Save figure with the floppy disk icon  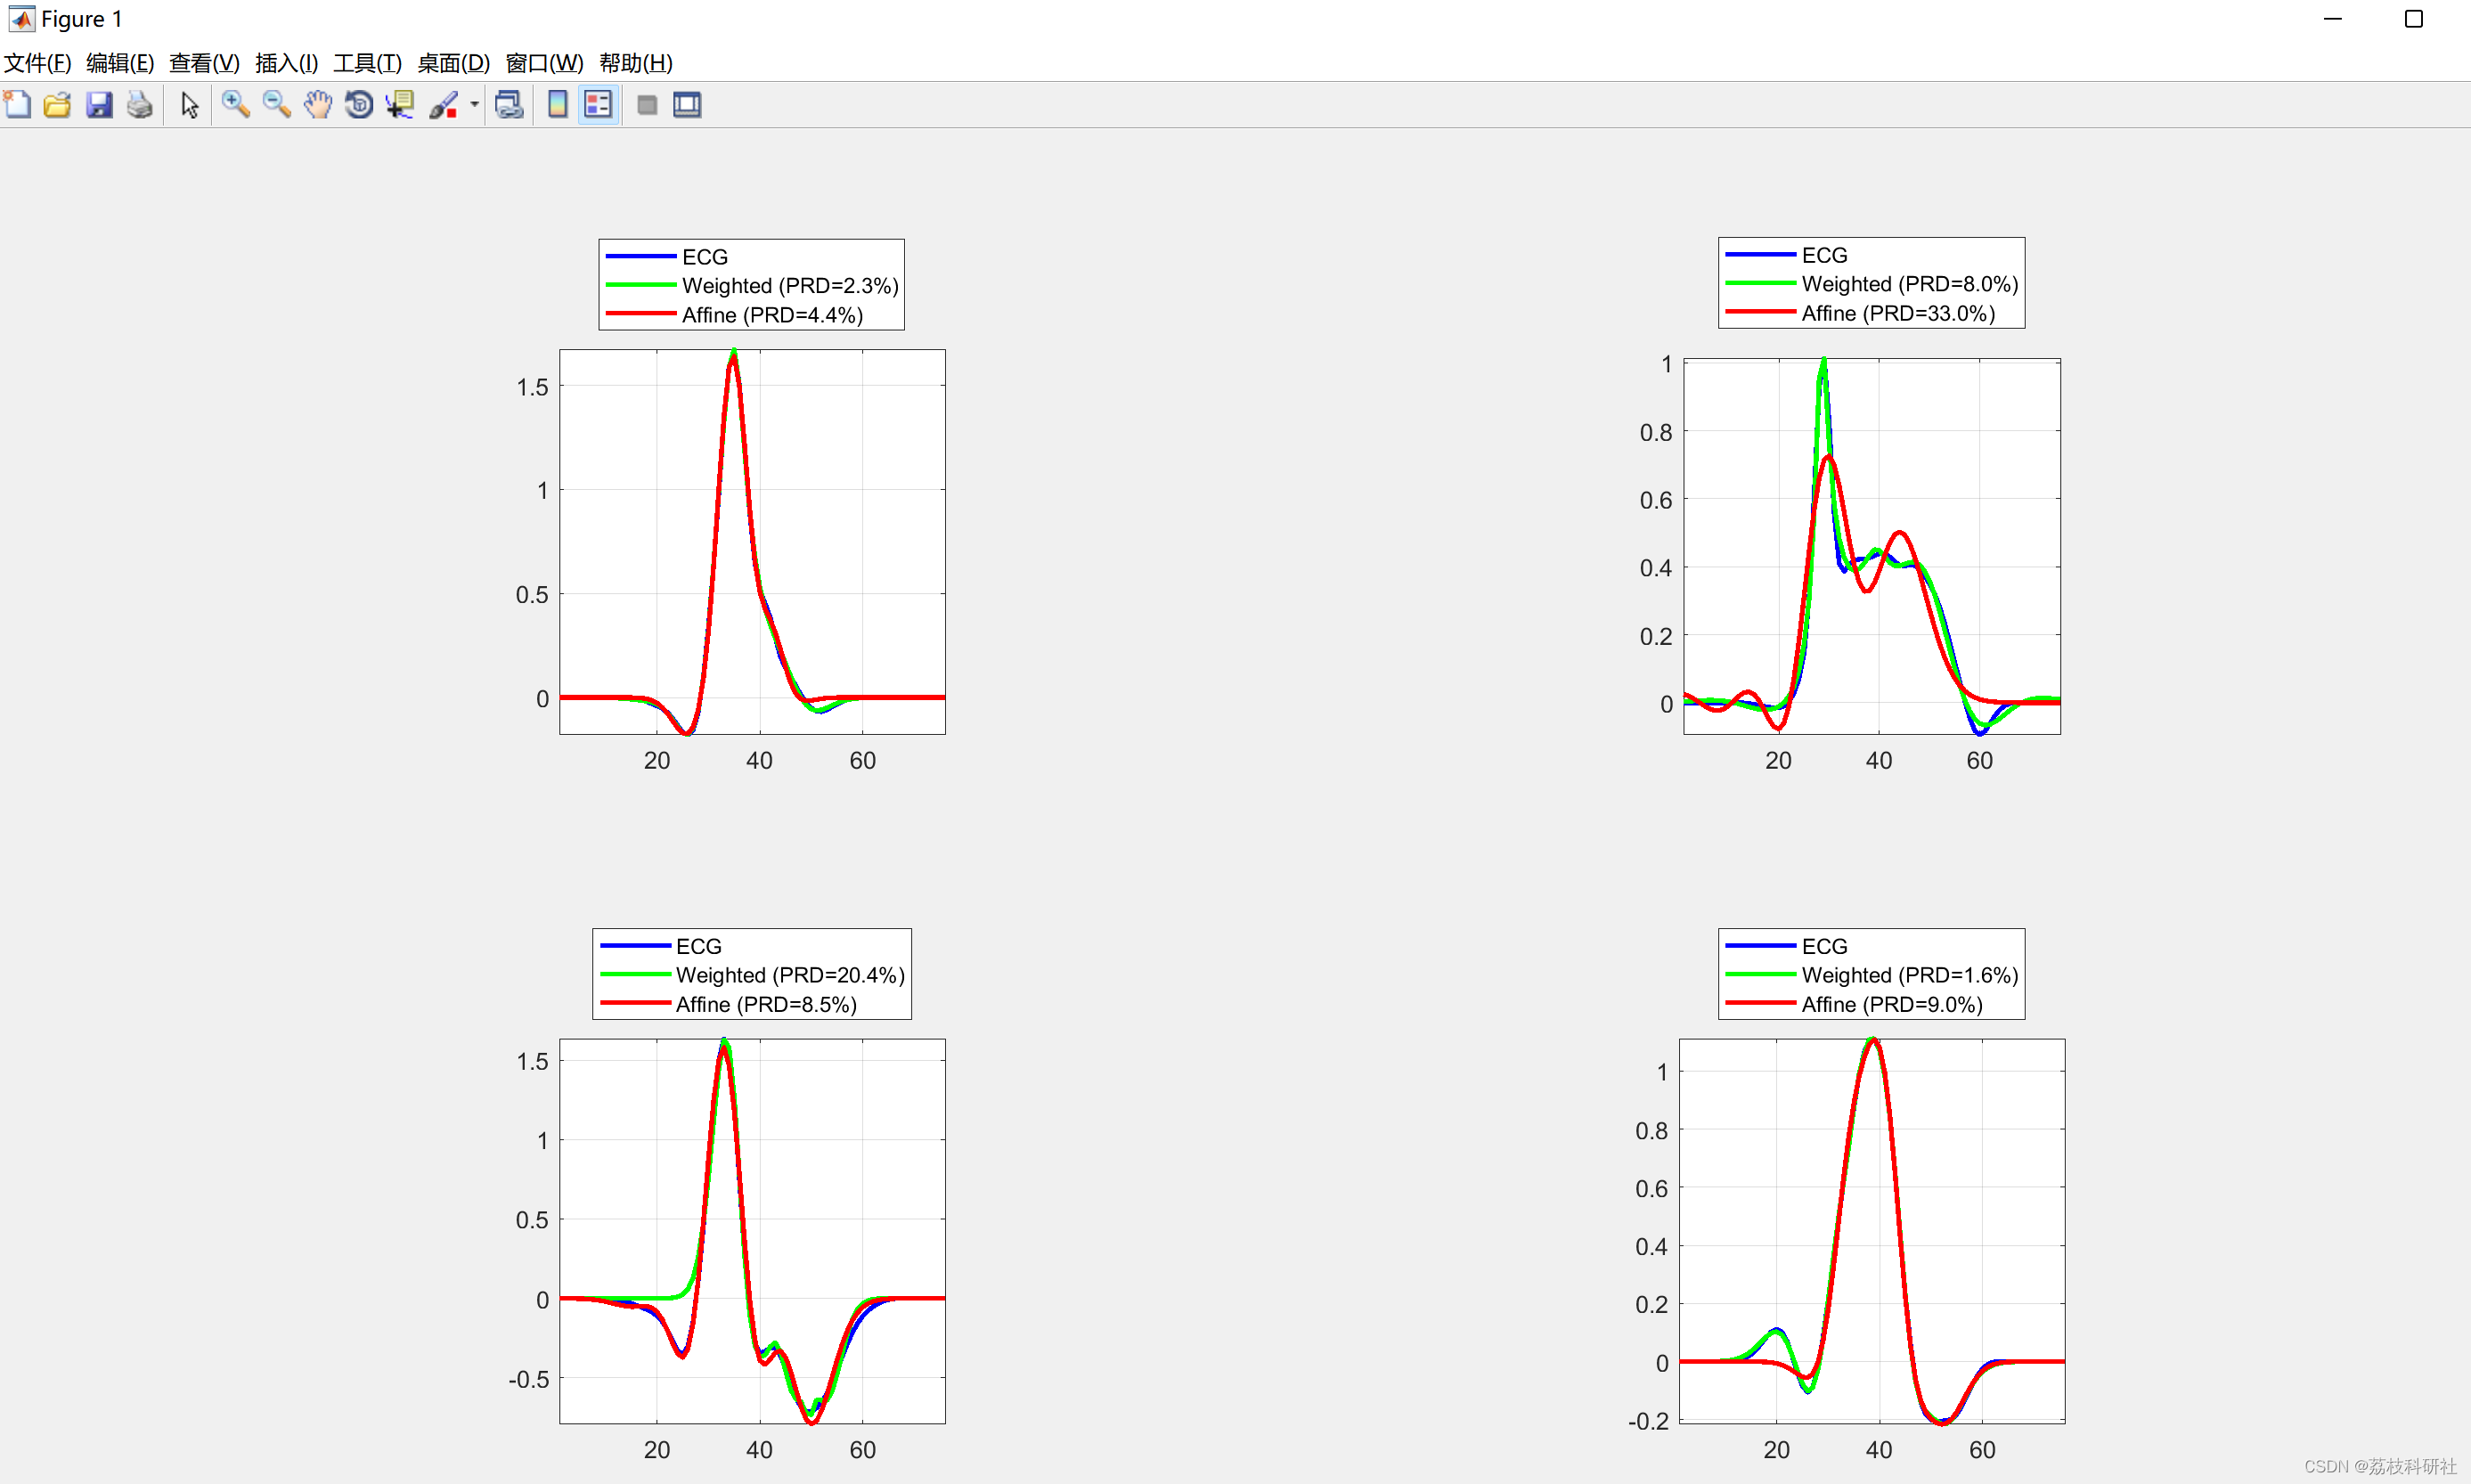[x=98, y=105]
